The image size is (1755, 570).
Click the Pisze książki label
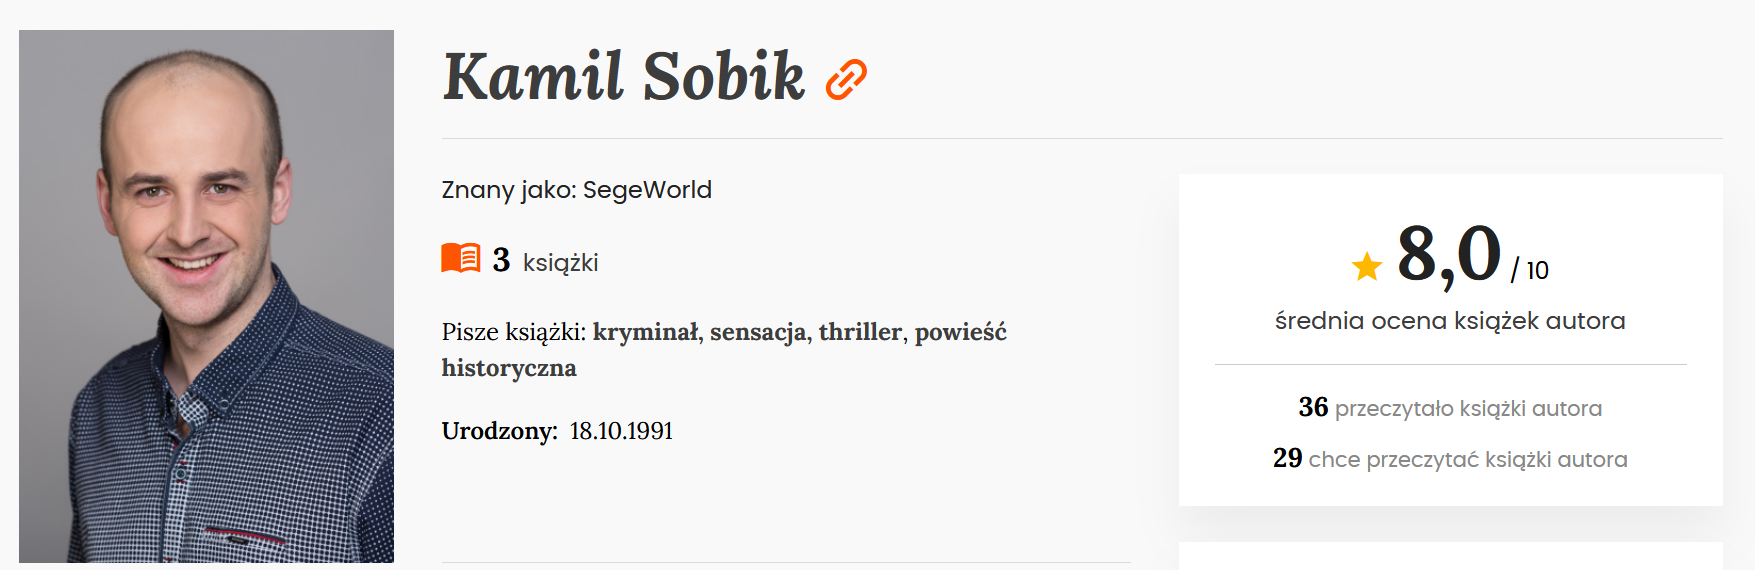(513, 332)
